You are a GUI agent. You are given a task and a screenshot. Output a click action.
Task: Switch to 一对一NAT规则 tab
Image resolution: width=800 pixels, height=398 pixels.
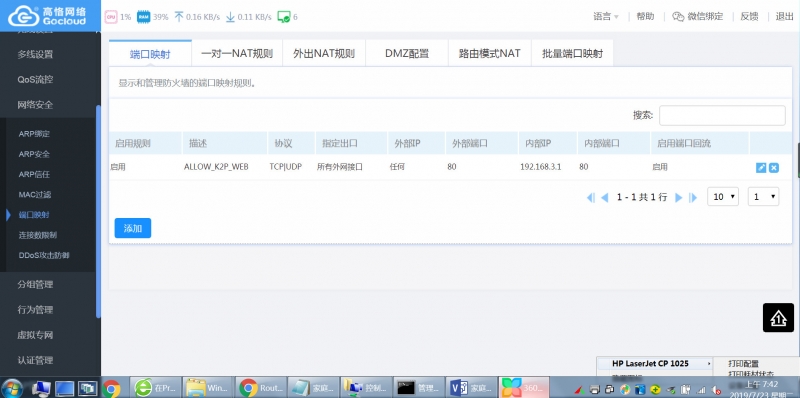(x=237, y=54)
